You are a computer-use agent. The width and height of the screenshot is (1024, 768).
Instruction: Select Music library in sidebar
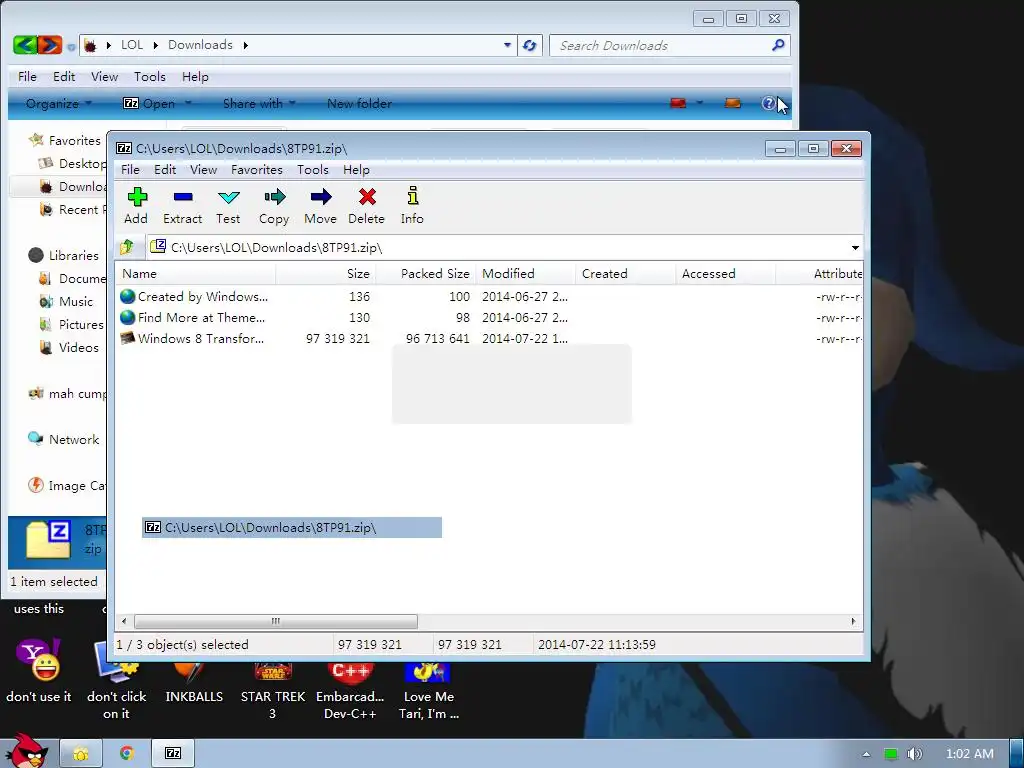[x=67, y=302]
